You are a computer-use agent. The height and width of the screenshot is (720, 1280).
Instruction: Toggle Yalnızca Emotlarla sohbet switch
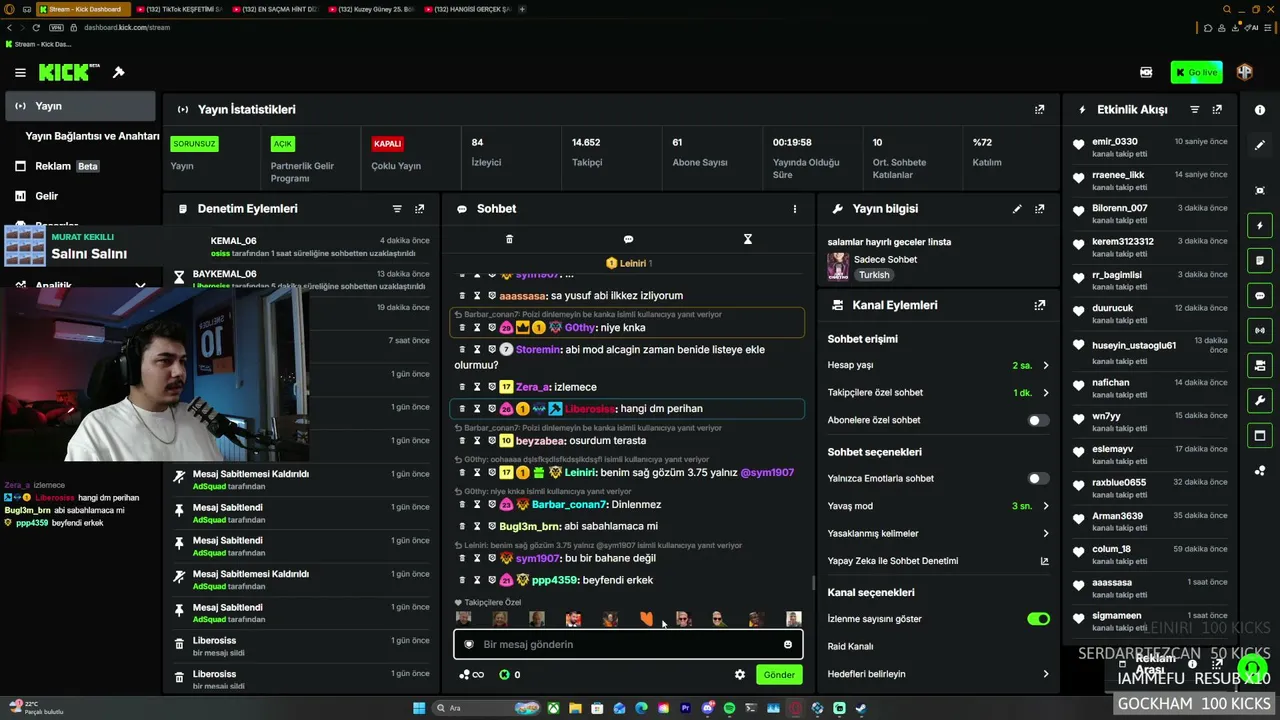tap(1038, 478)
